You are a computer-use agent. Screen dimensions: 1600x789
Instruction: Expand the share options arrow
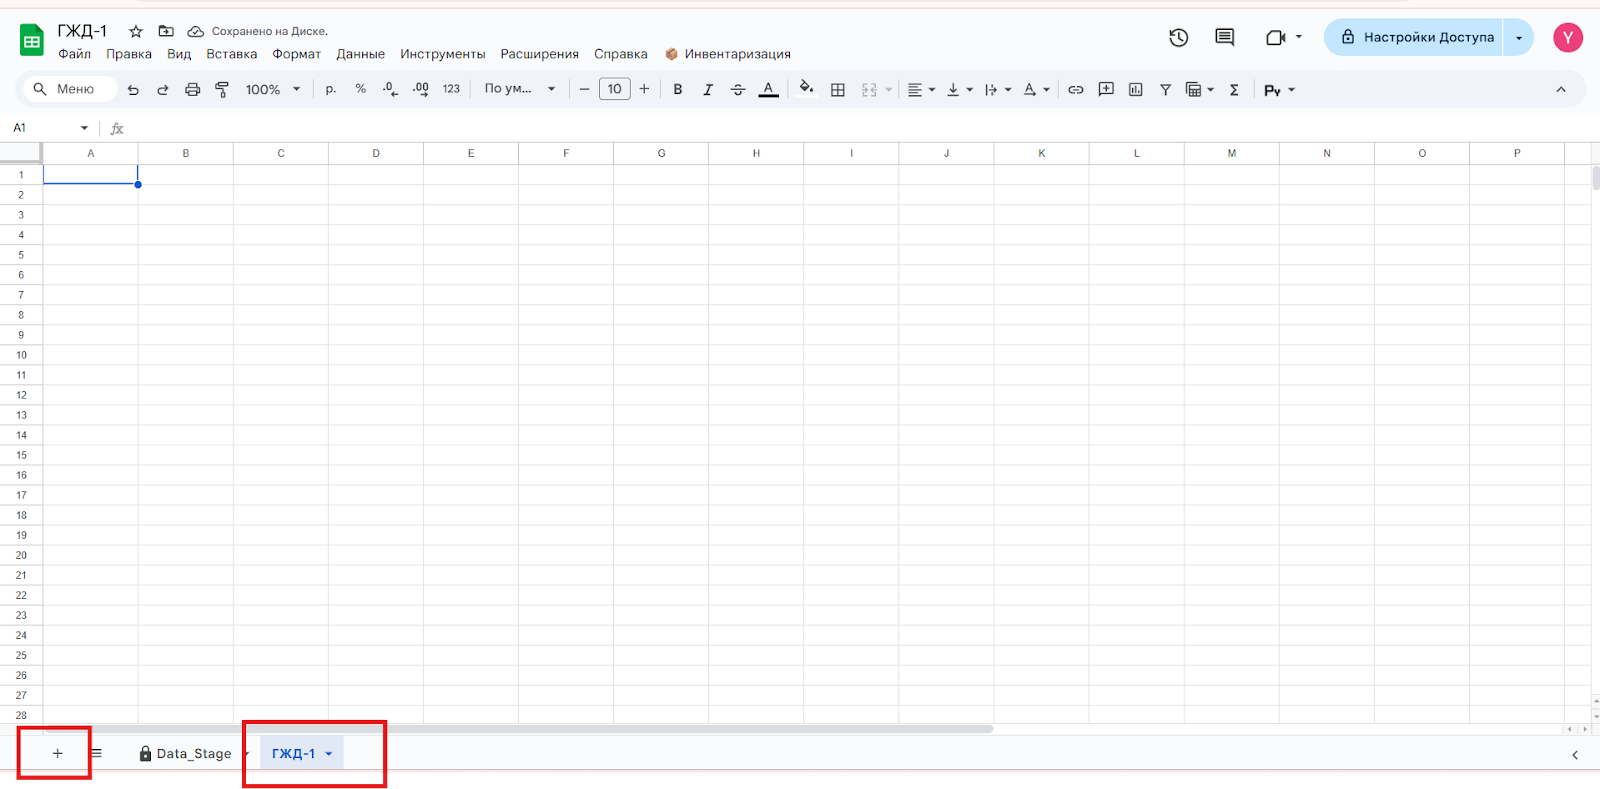pyautogui.click(x=1519, y=37)
